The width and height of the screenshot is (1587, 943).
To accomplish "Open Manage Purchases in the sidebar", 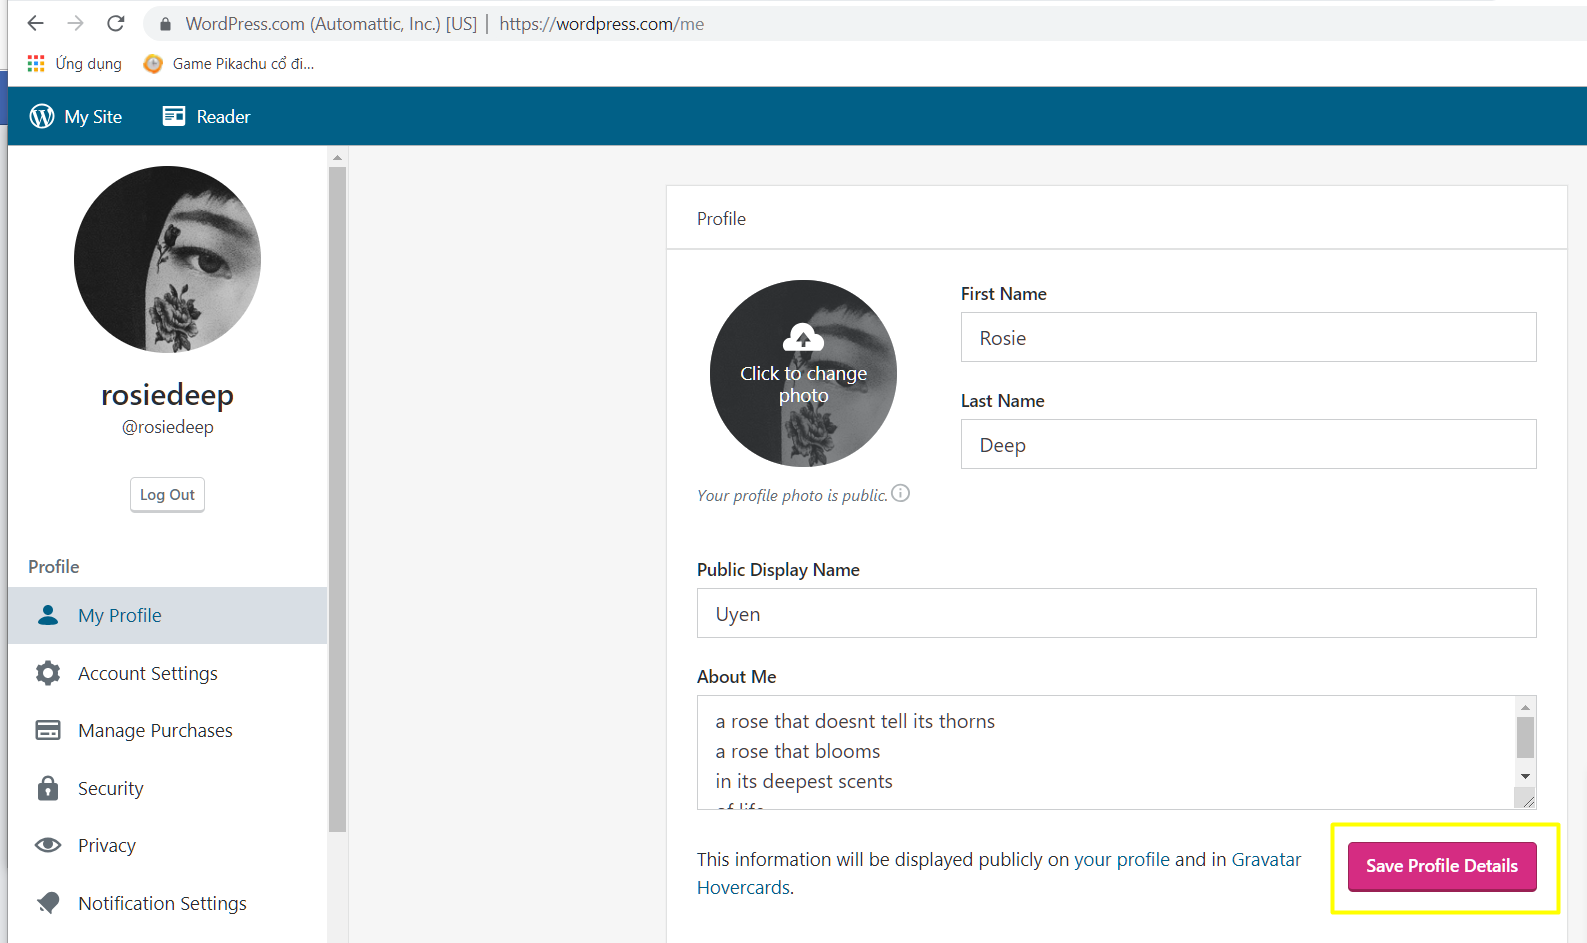I will pos(155,730).
